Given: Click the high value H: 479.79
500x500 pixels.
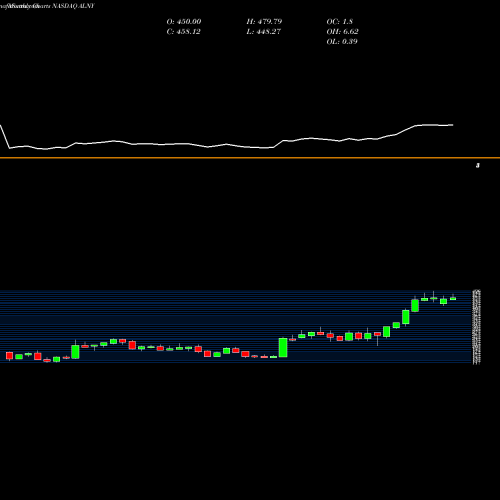Looking at the screenshot, I should tap(264, 22).
